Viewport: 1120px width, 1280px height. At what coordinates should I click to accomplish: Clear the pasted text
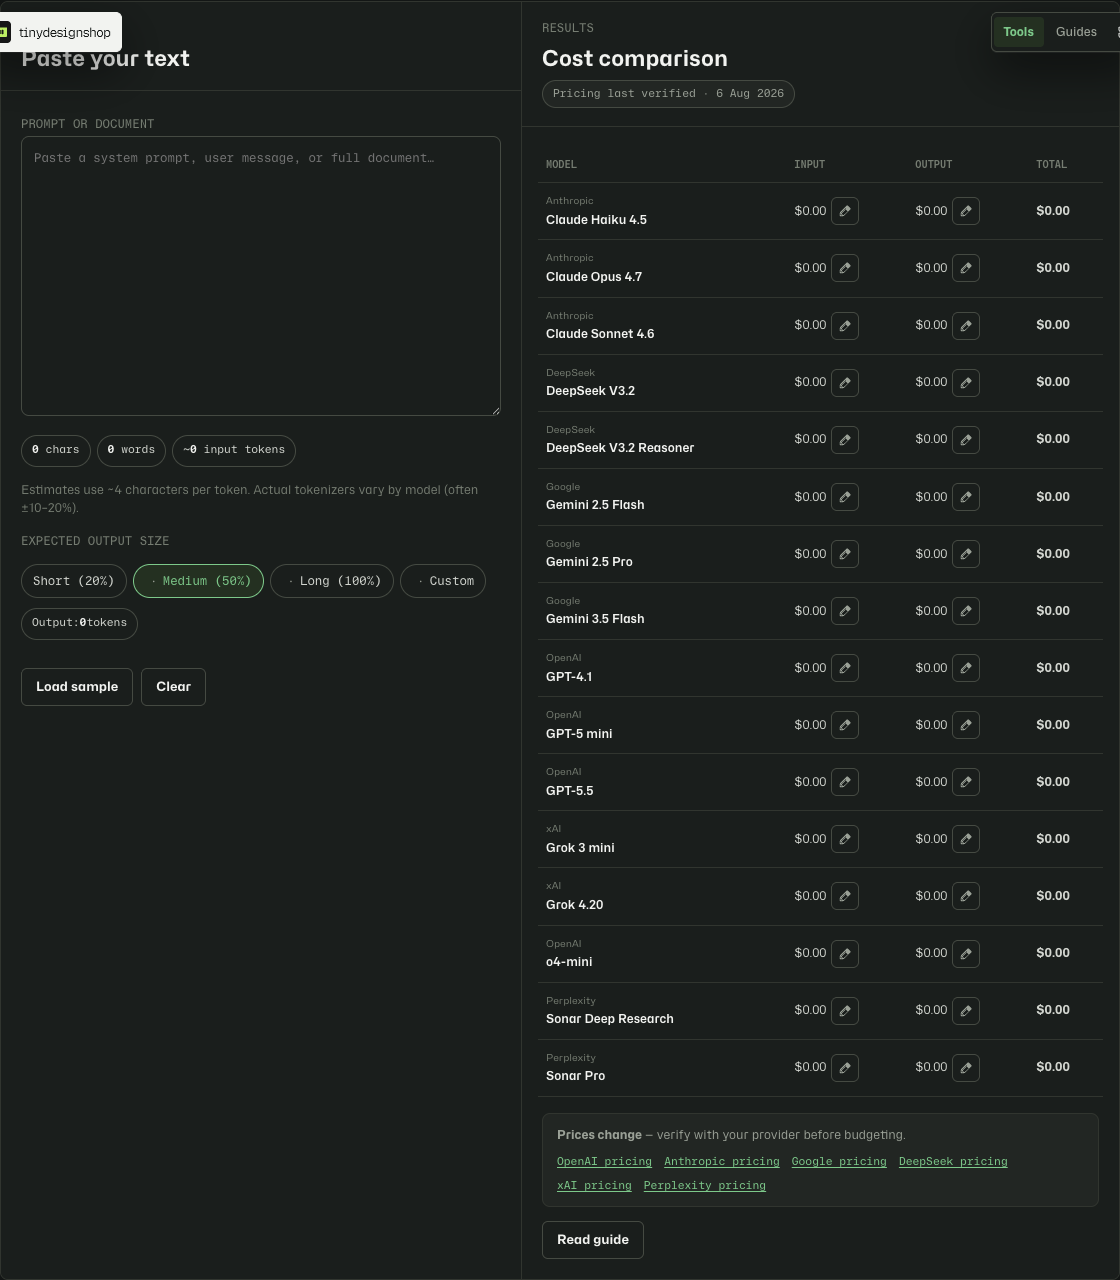(173, 687)
